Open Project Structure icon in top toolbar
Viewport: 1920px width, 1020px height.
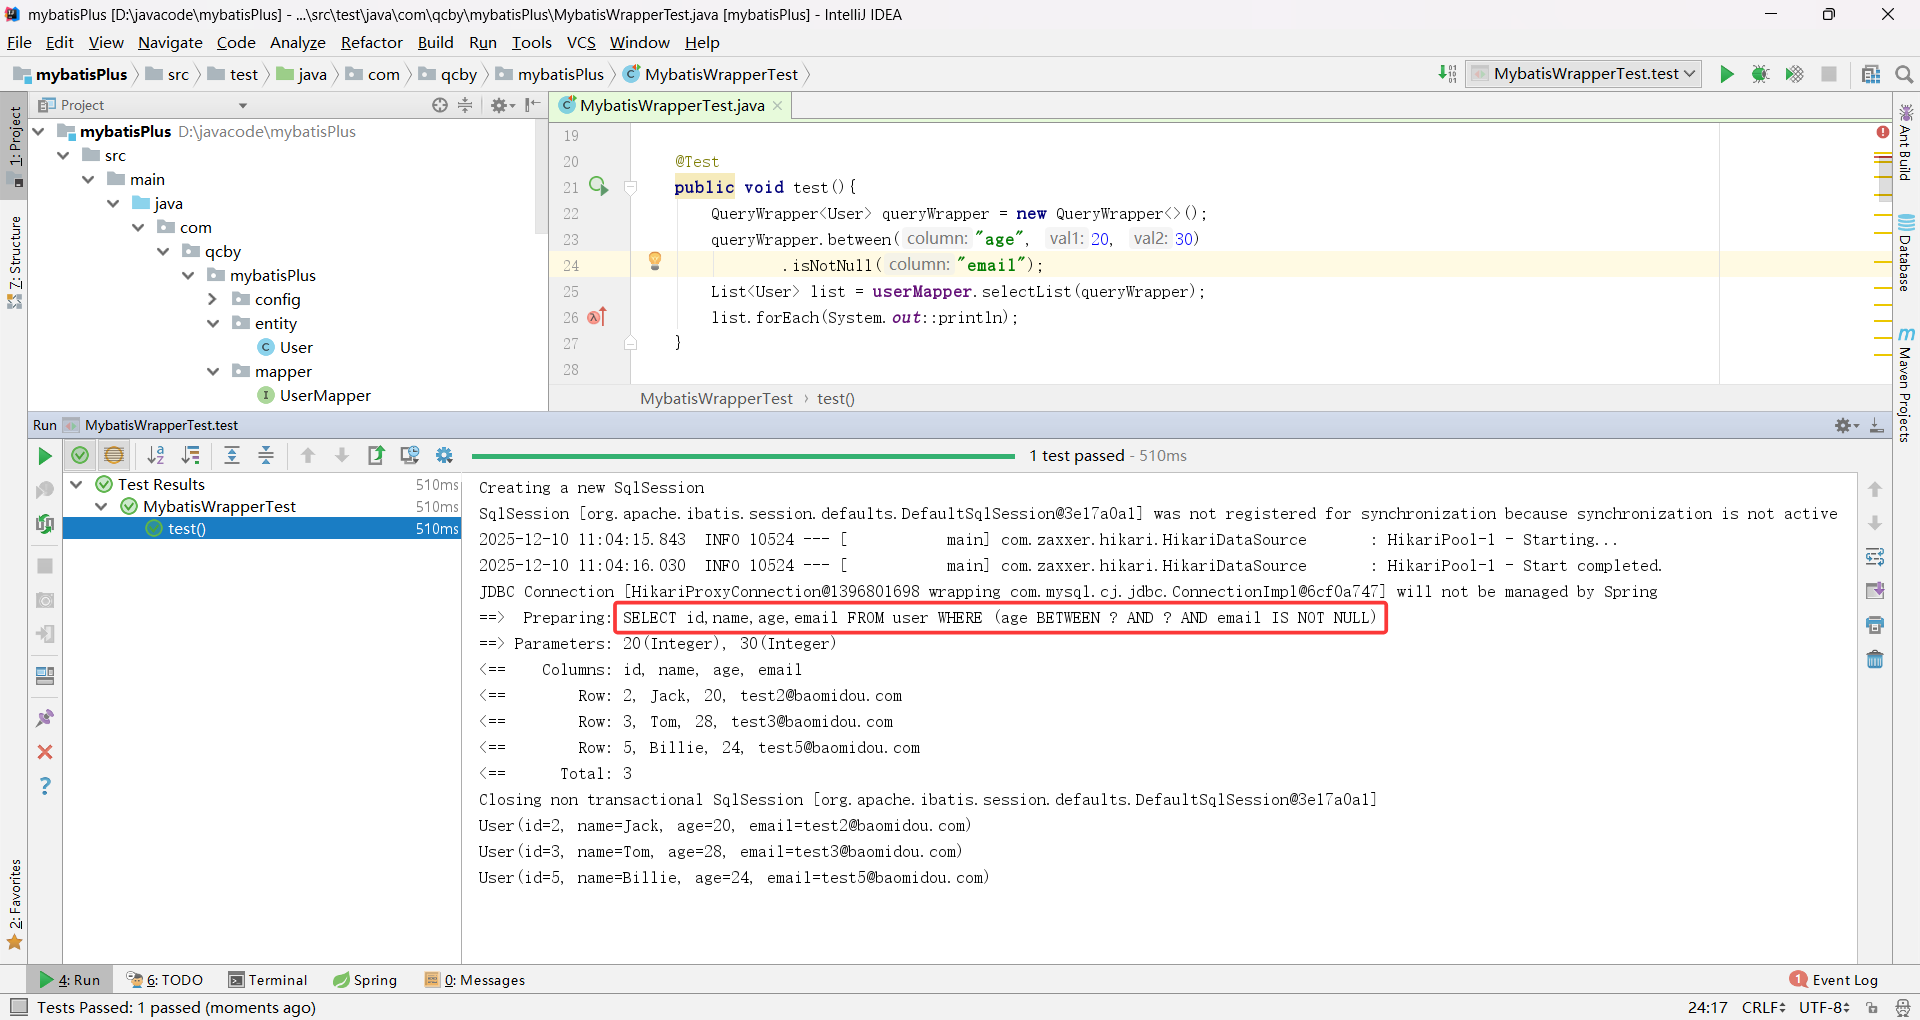click(1871, 74)
